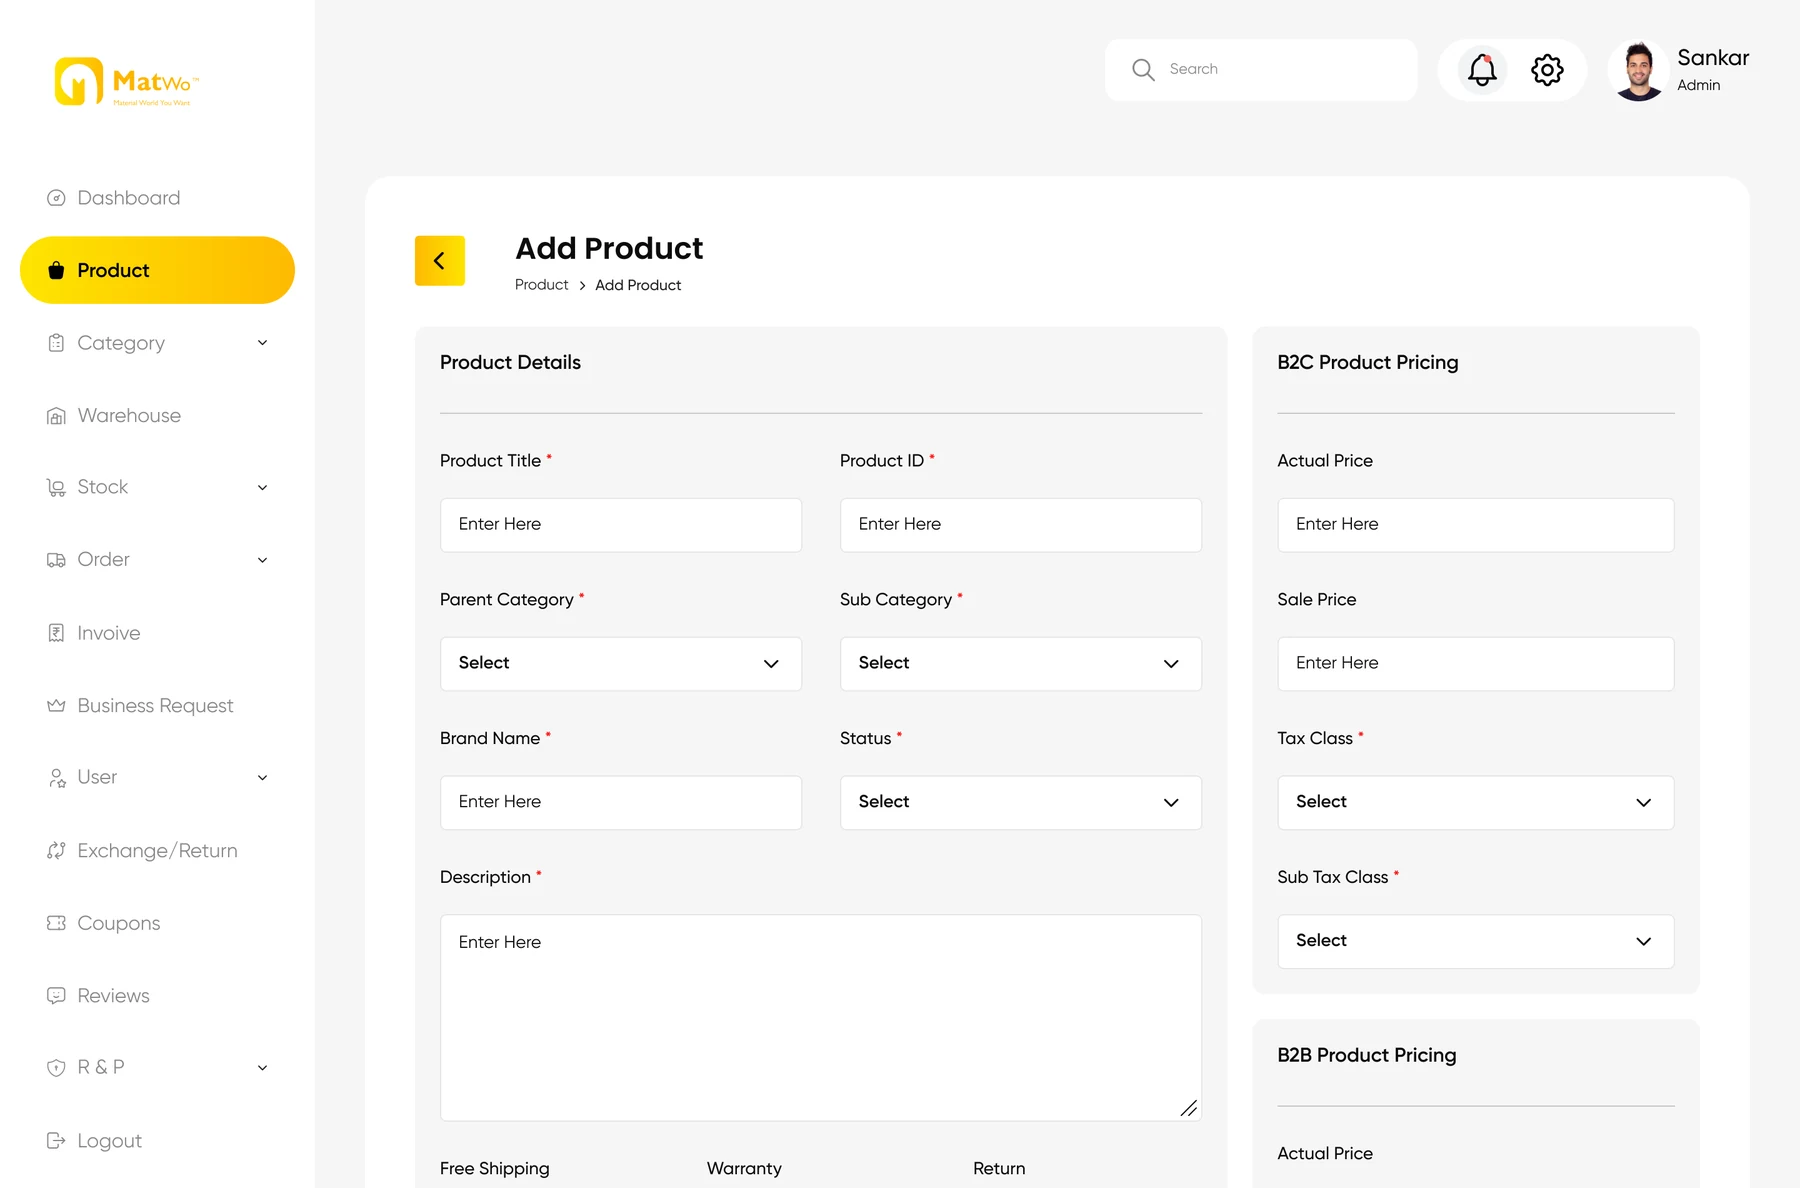Click the Exchange/Return icon
The height and width of the screenshot is (1188, 1800).
tap(56, 851)
